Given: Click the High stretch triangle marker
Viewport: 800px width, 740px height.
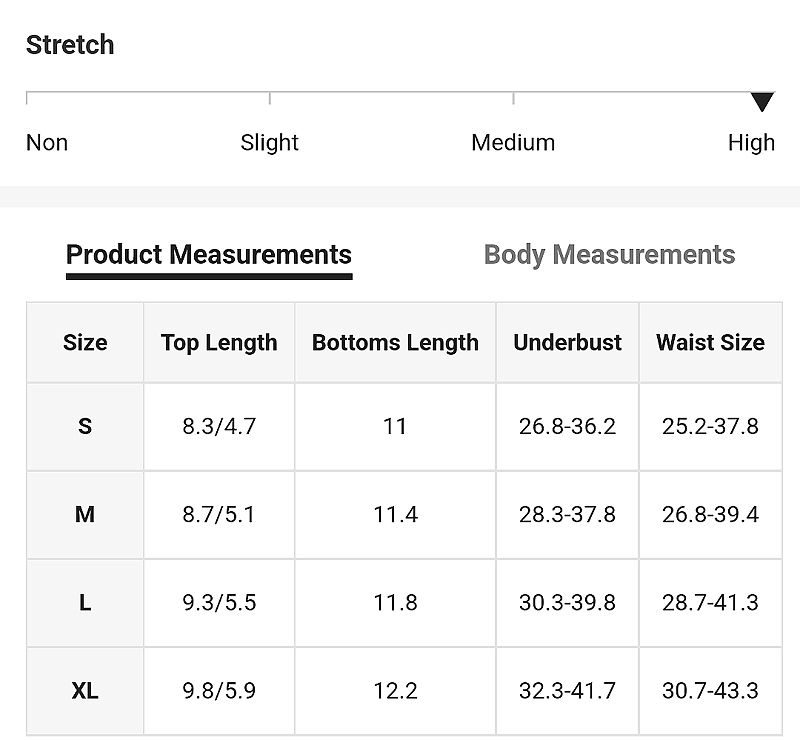Looking at the screenshot, I should [762, 102].
